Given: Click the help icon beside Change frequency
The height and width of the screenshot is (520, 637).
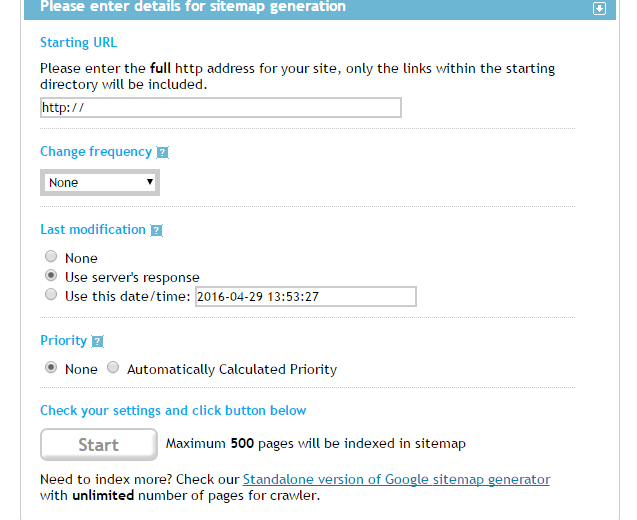Looking at the screenshot, I should (163, 153).
